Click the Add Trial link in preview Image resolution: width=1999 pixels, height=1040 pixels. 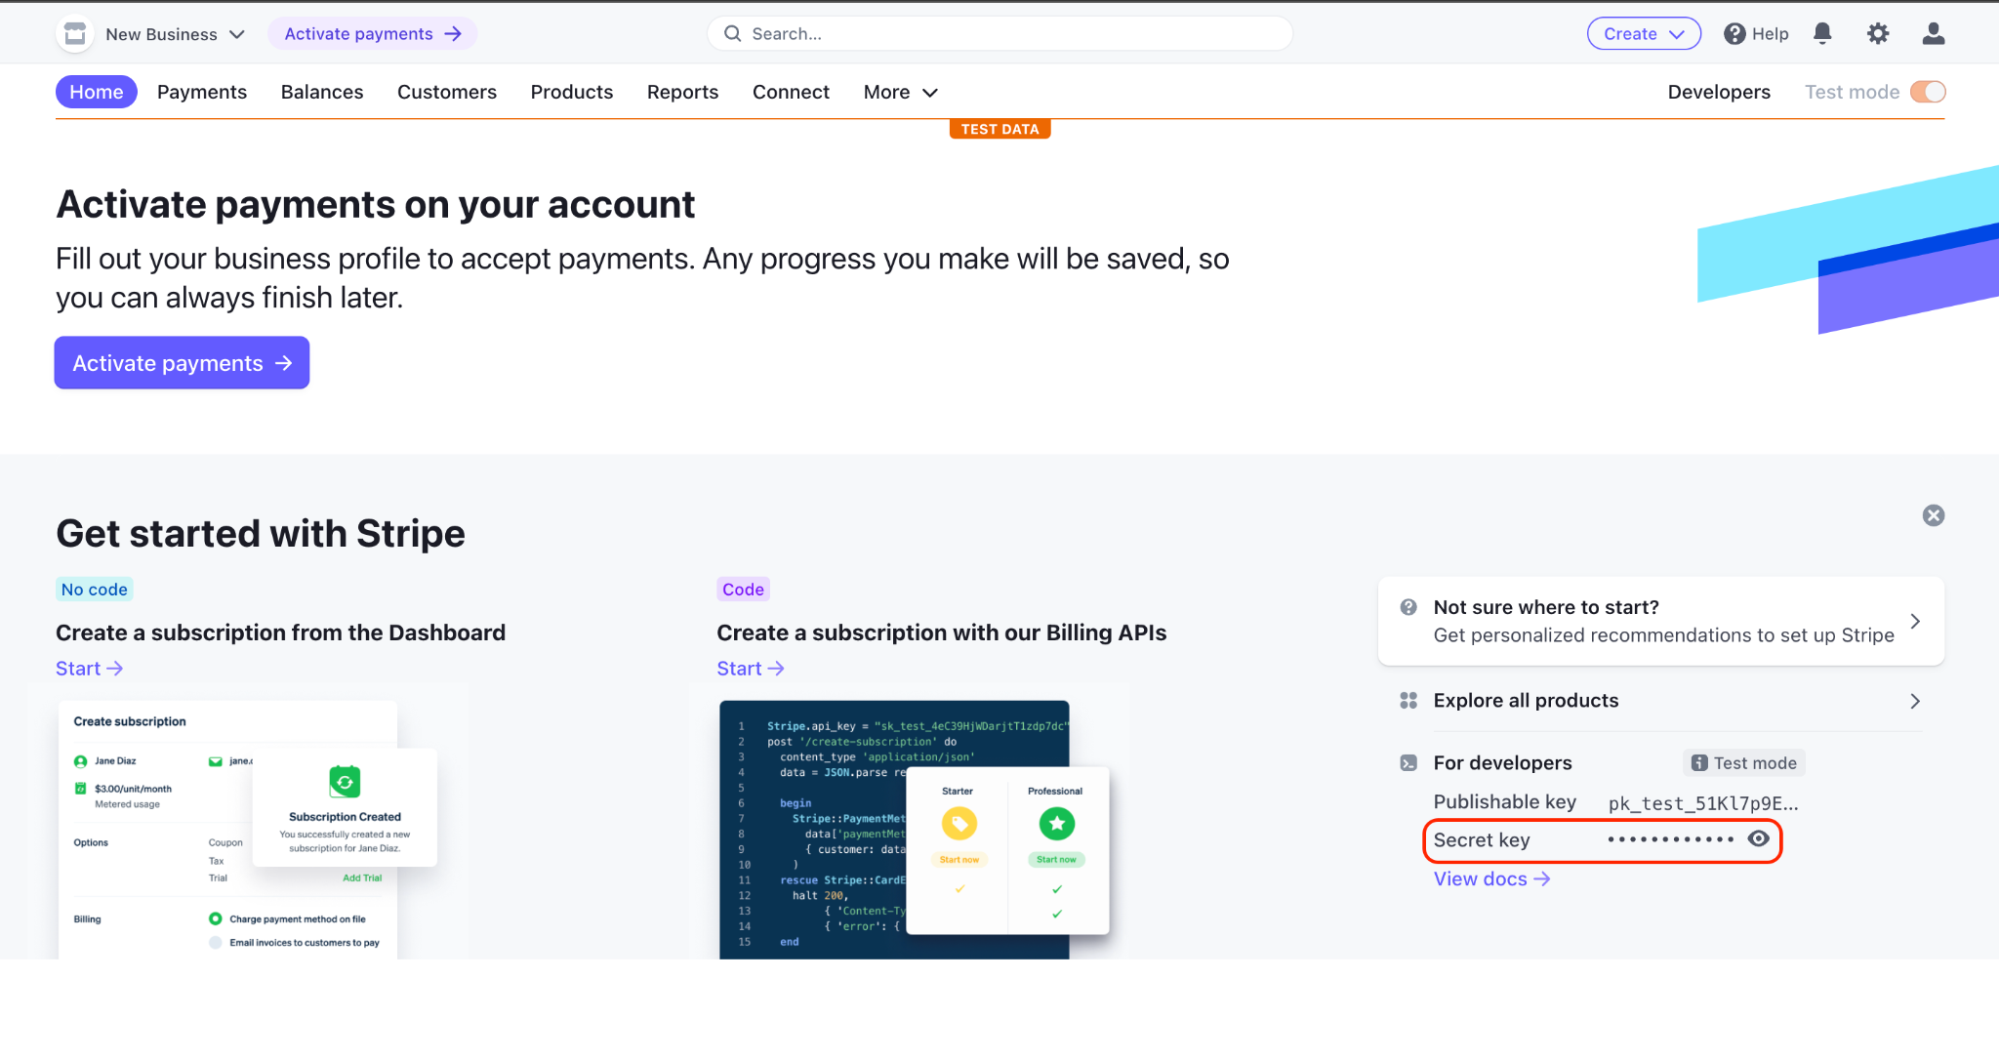pyautogui.click(x=362, y=878)
